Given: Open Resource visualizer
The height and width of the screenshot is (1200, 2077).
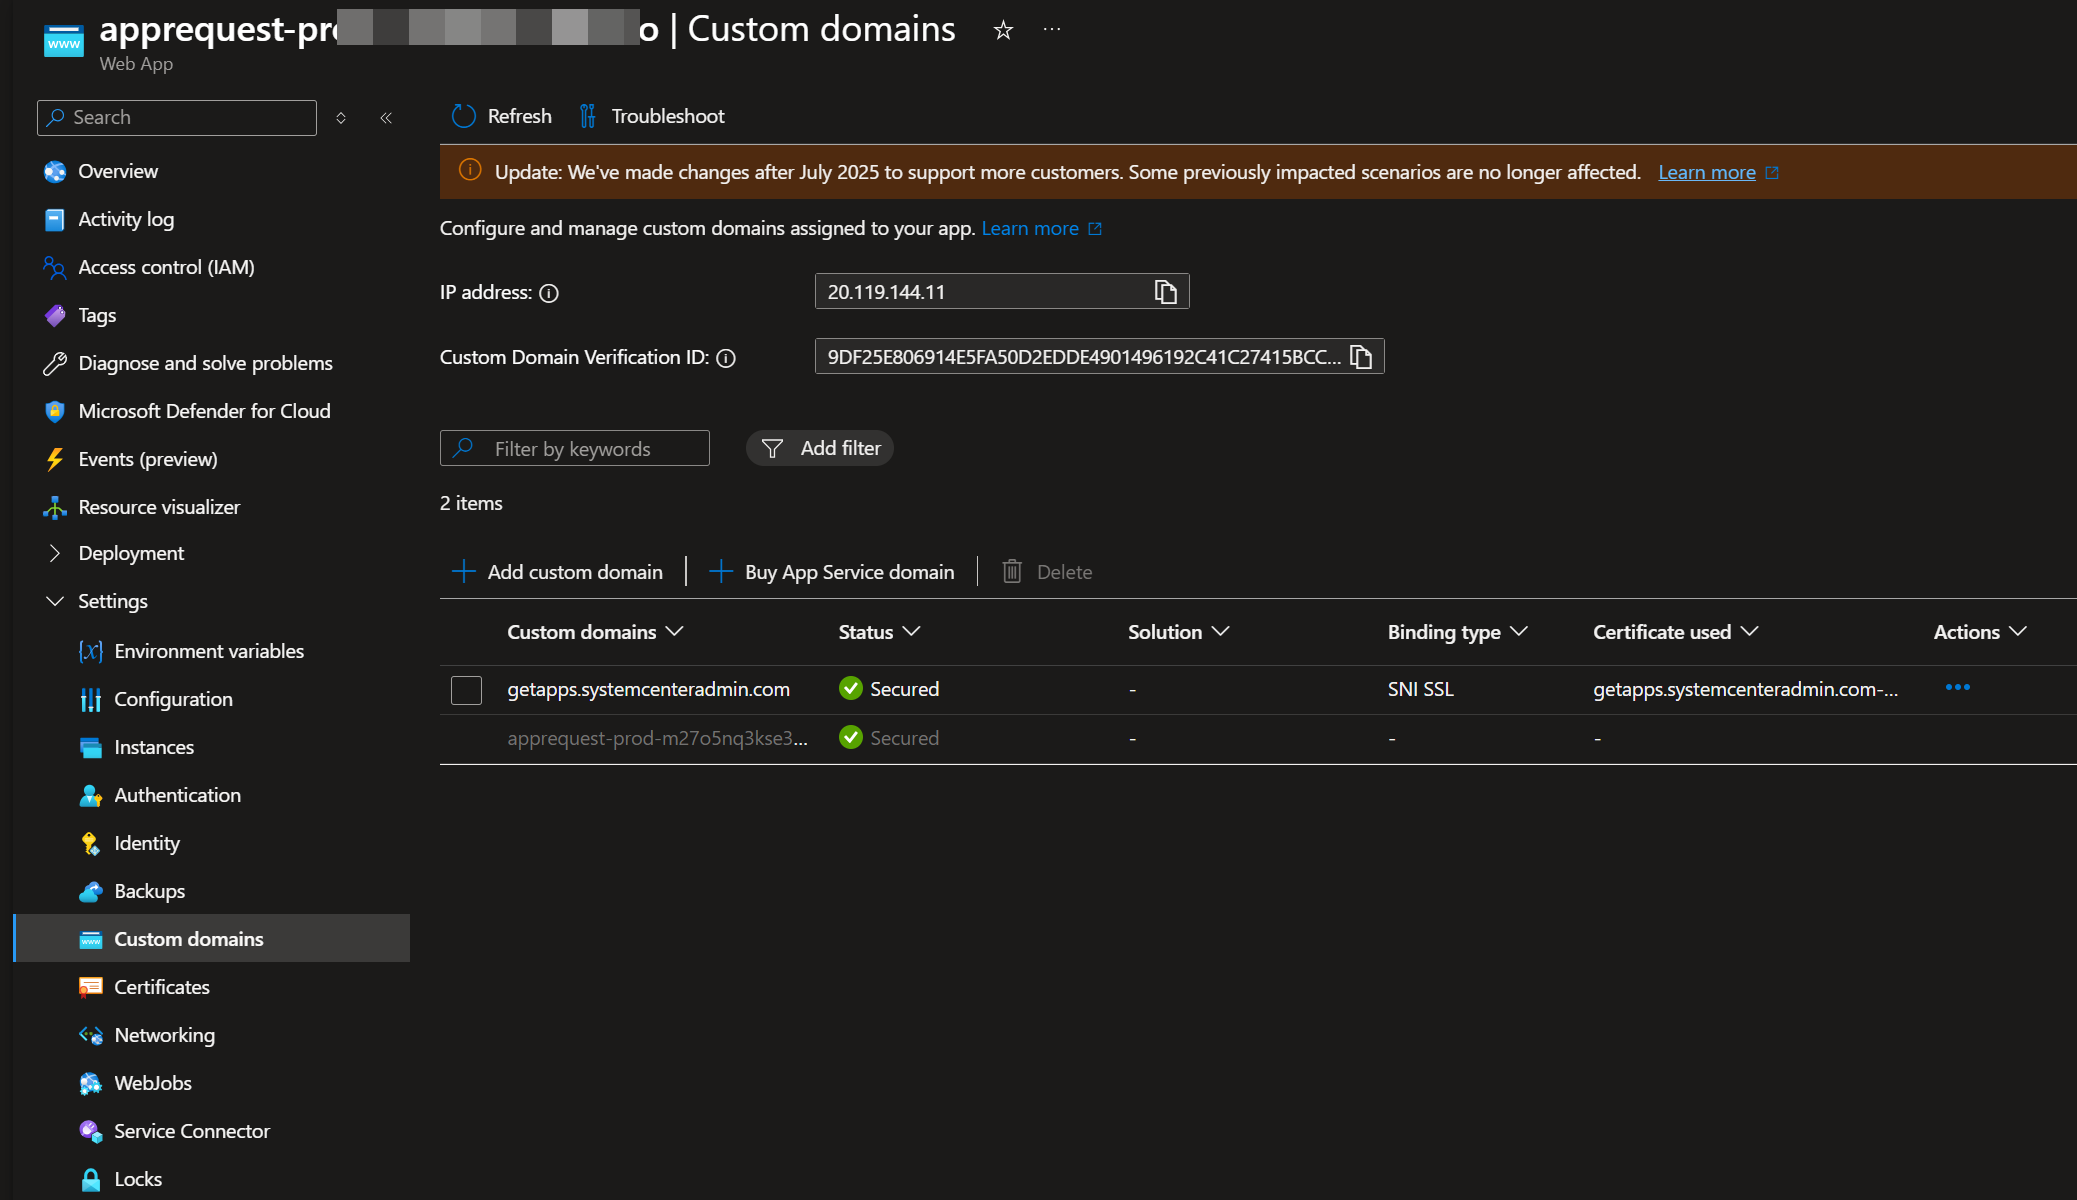Looking at the screenshot, I should (x=159, y=507).
